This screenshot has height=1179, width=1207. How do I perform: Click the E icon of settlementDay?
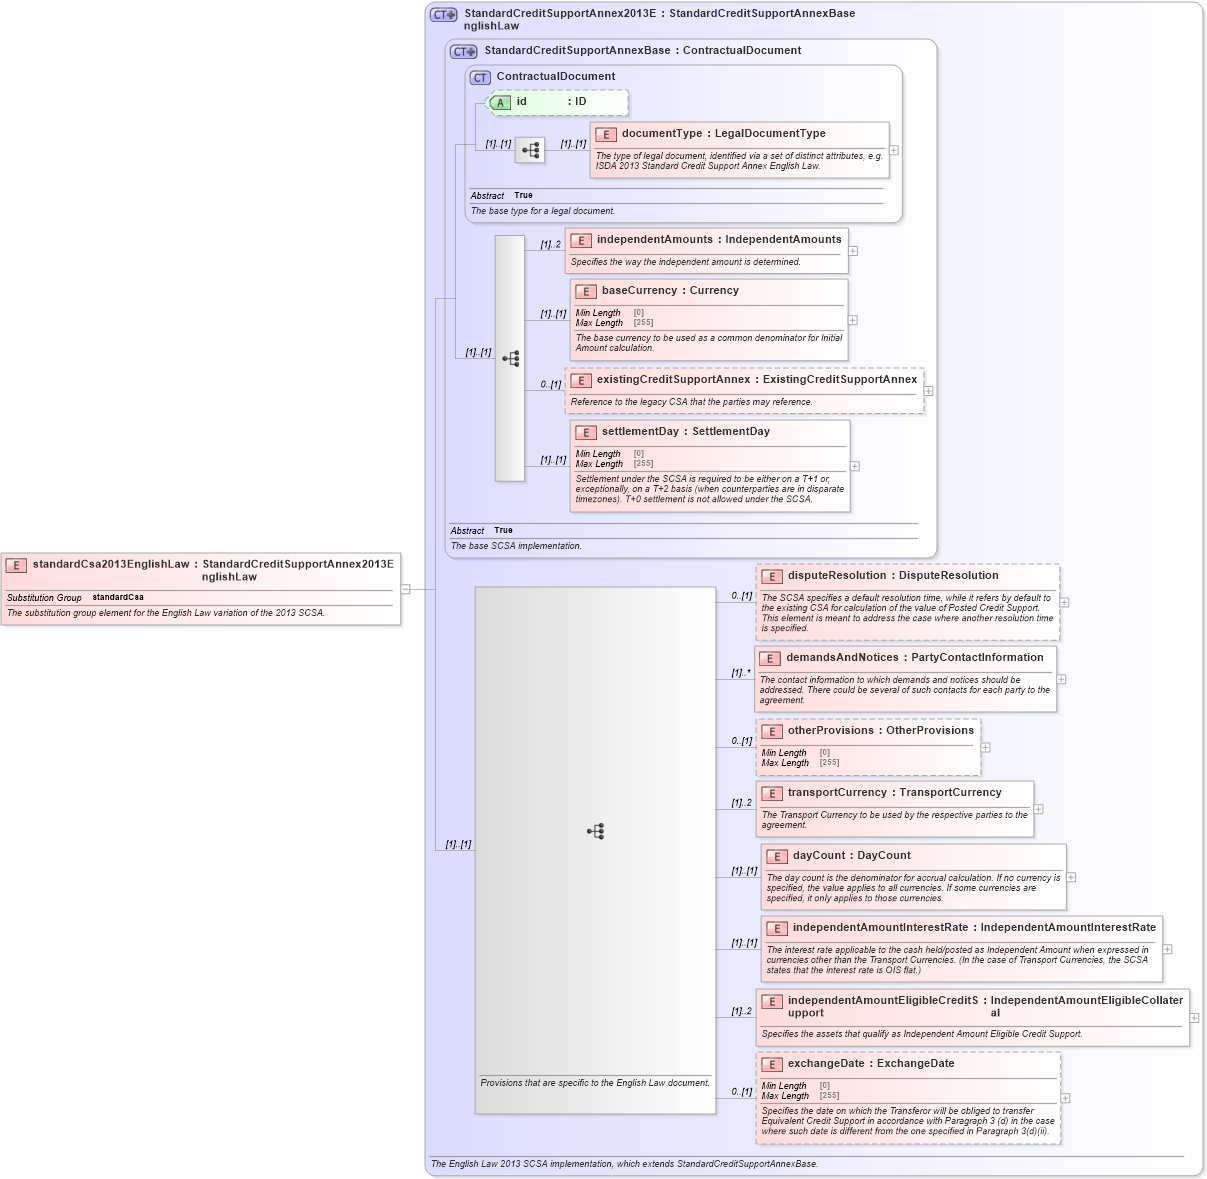coord(586,432)
